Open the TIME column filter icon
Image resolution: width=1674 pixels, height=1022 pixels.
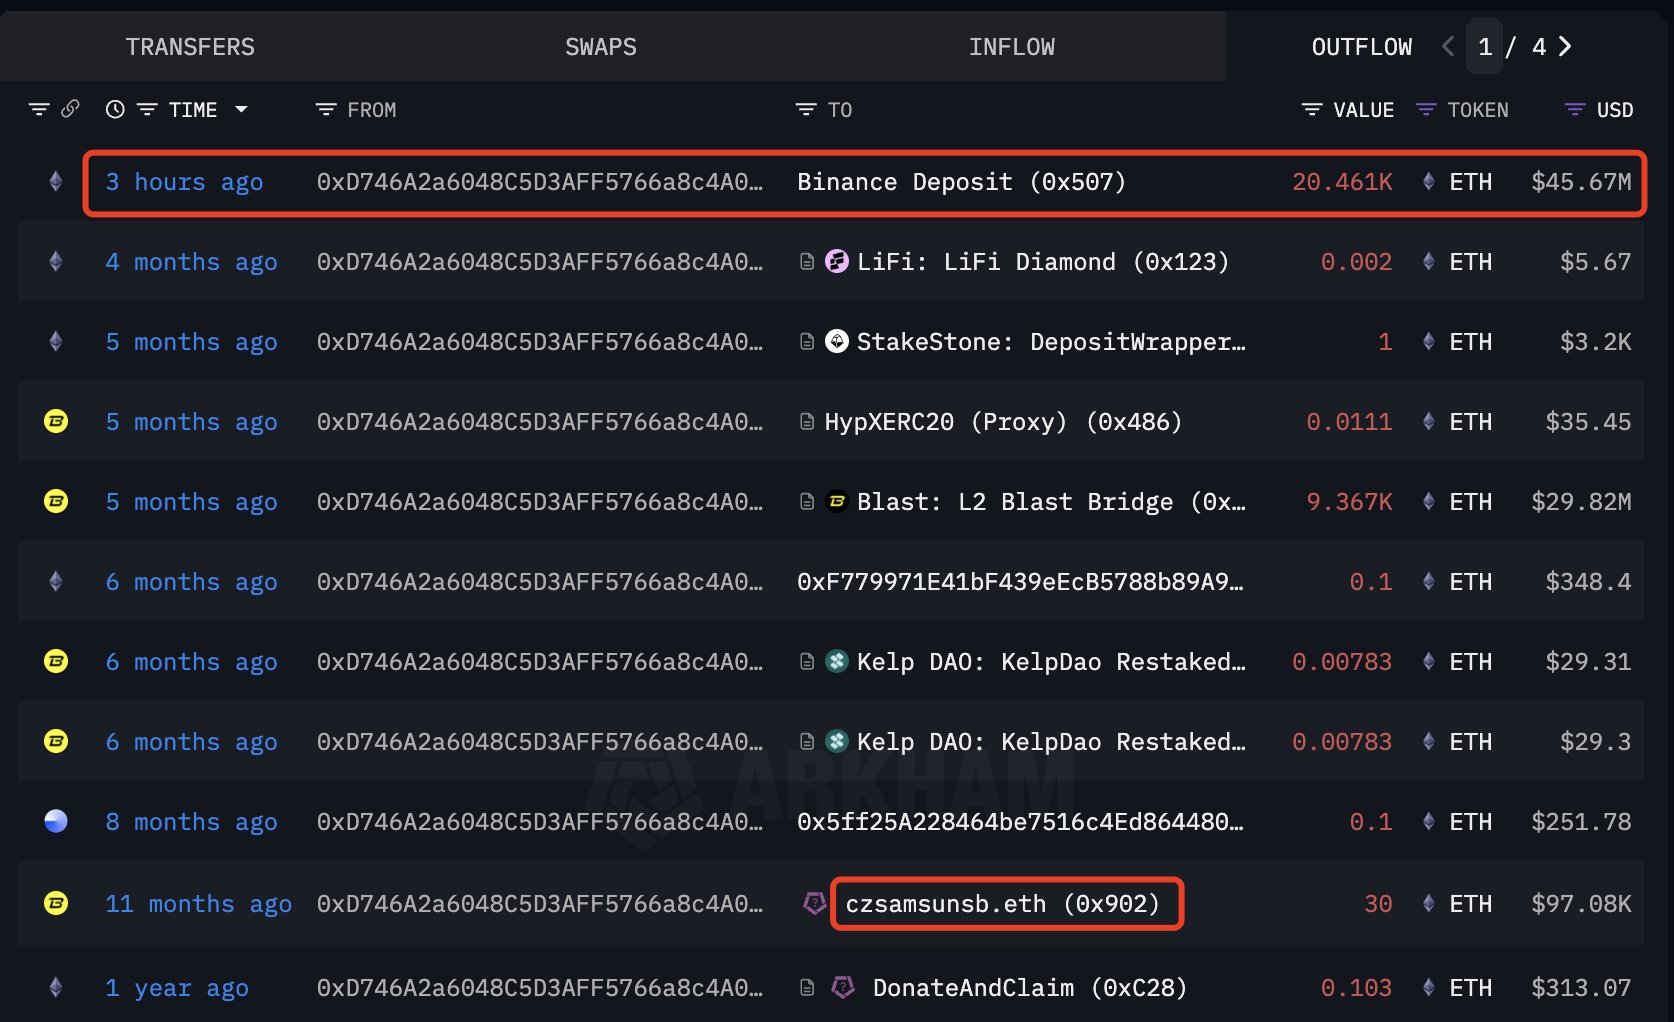[x=147, y=109]
